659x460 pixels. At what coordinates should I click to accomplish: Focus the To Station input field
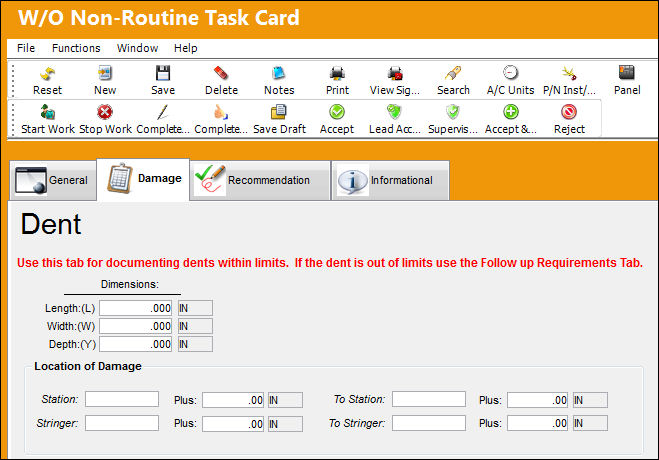[x=429, y=399]
